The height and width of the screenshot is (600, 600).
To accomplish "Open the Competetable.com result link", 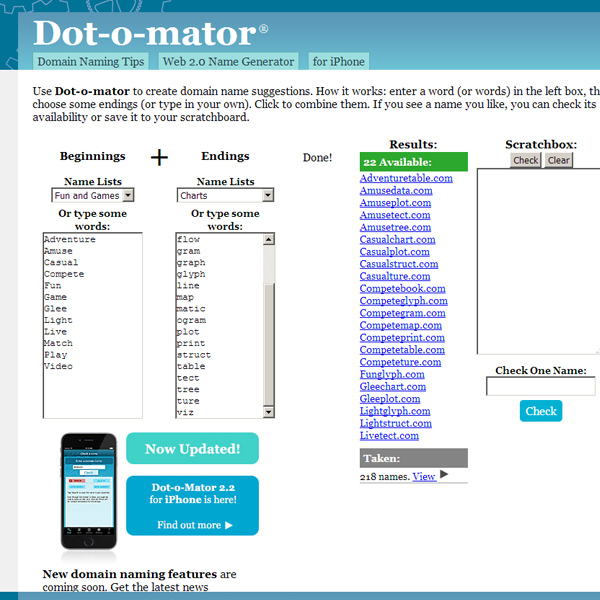I will [x=402, y=350].
